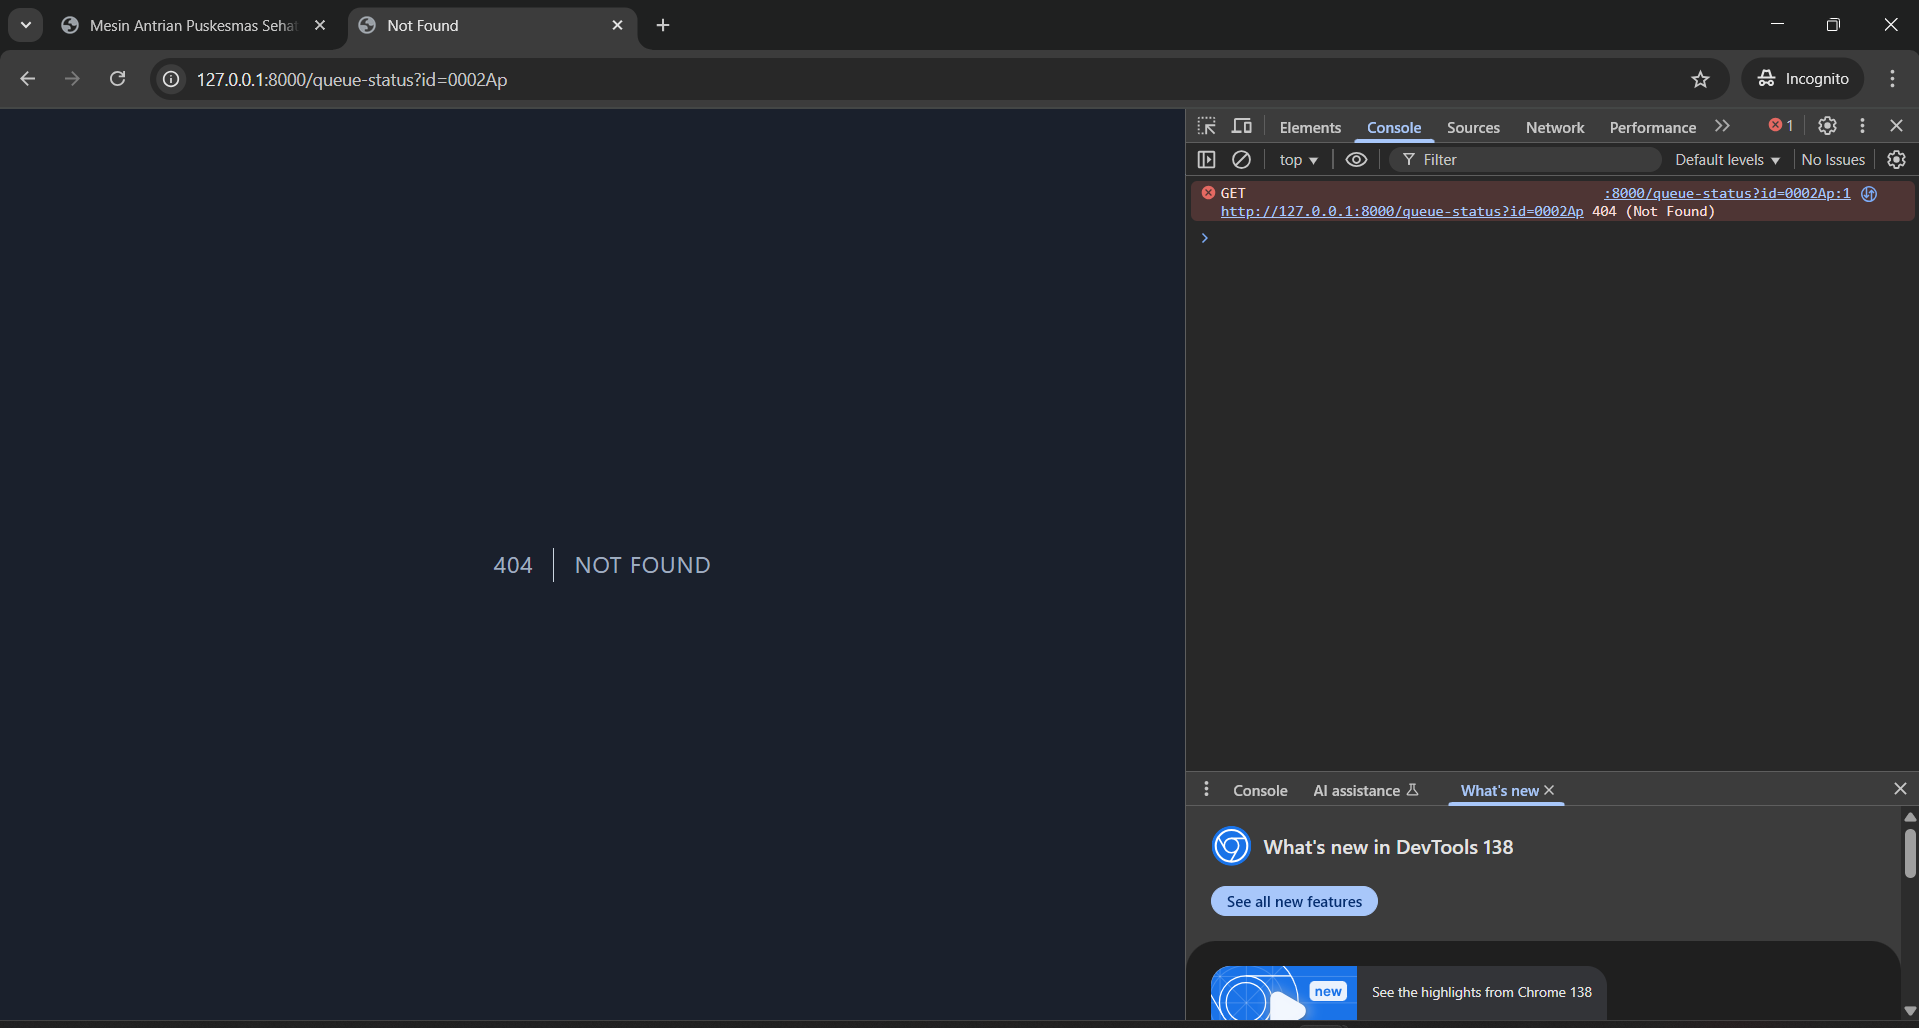Open the DevTools three-dot customize menu

[x=1862, y=126]
